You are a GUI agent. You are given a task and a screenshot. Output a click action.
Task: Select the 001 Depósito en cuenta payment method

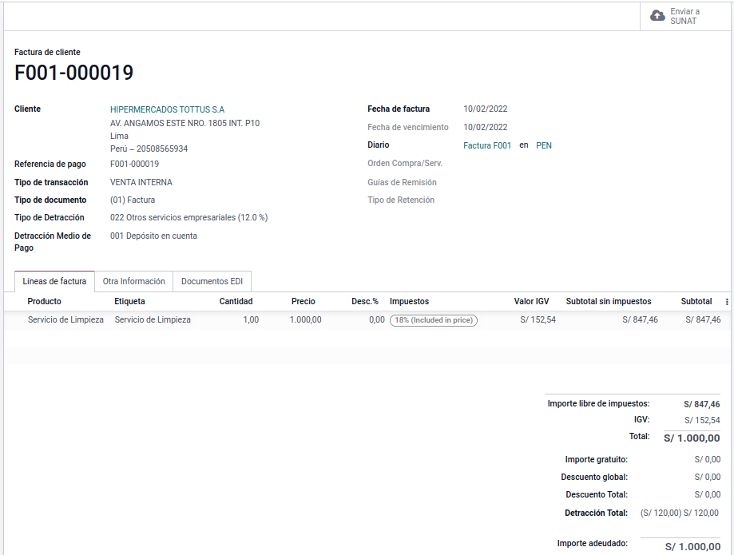pos(153,236)
